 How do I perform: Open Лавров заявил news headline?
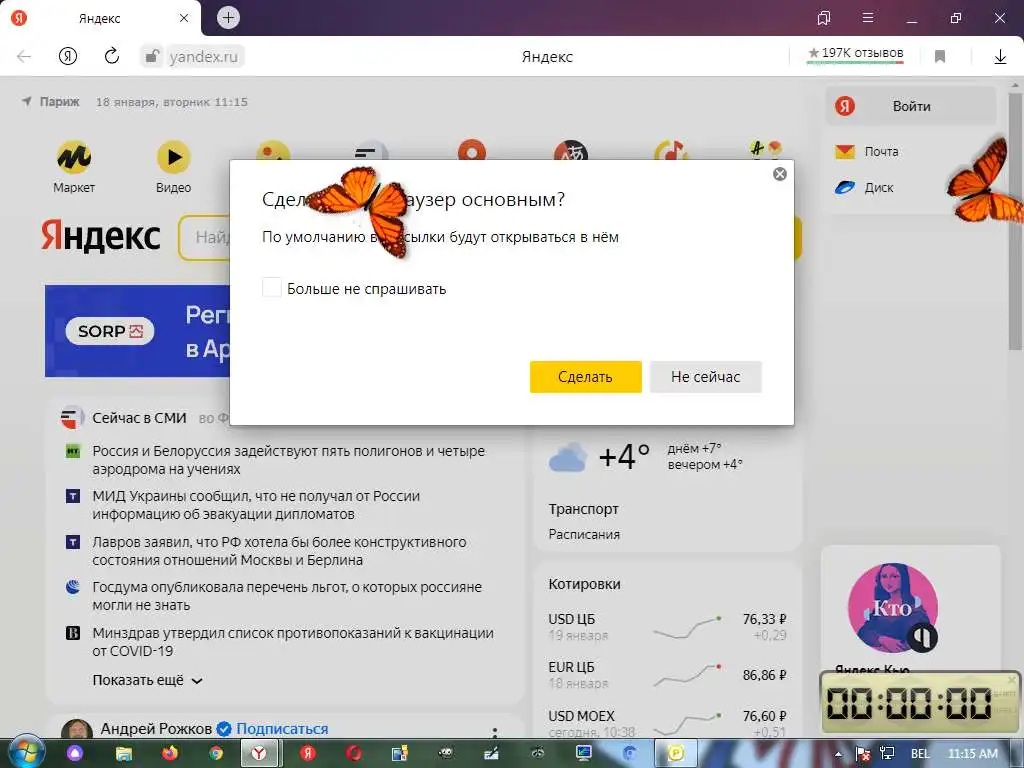pyautogui.click(x=279, y=551)
